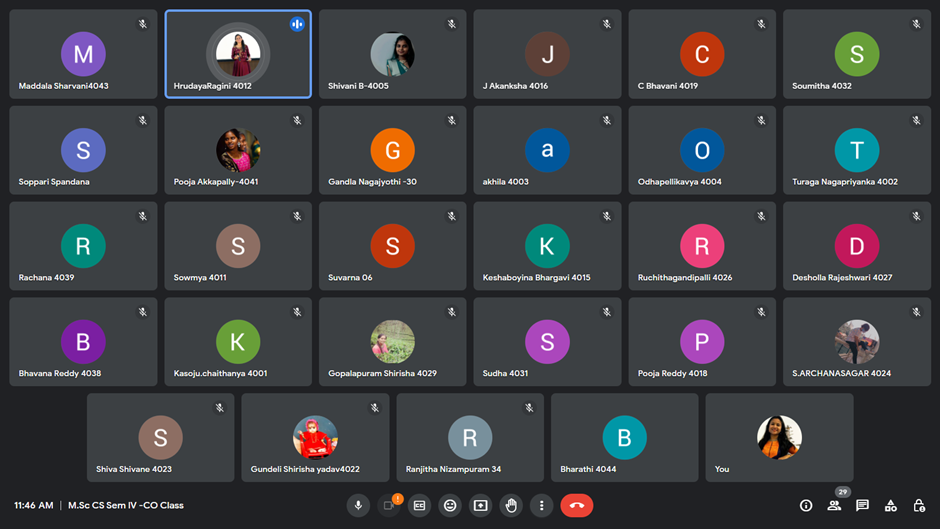Toggle your microphone in the bottom bar

[x=358, y=506]
